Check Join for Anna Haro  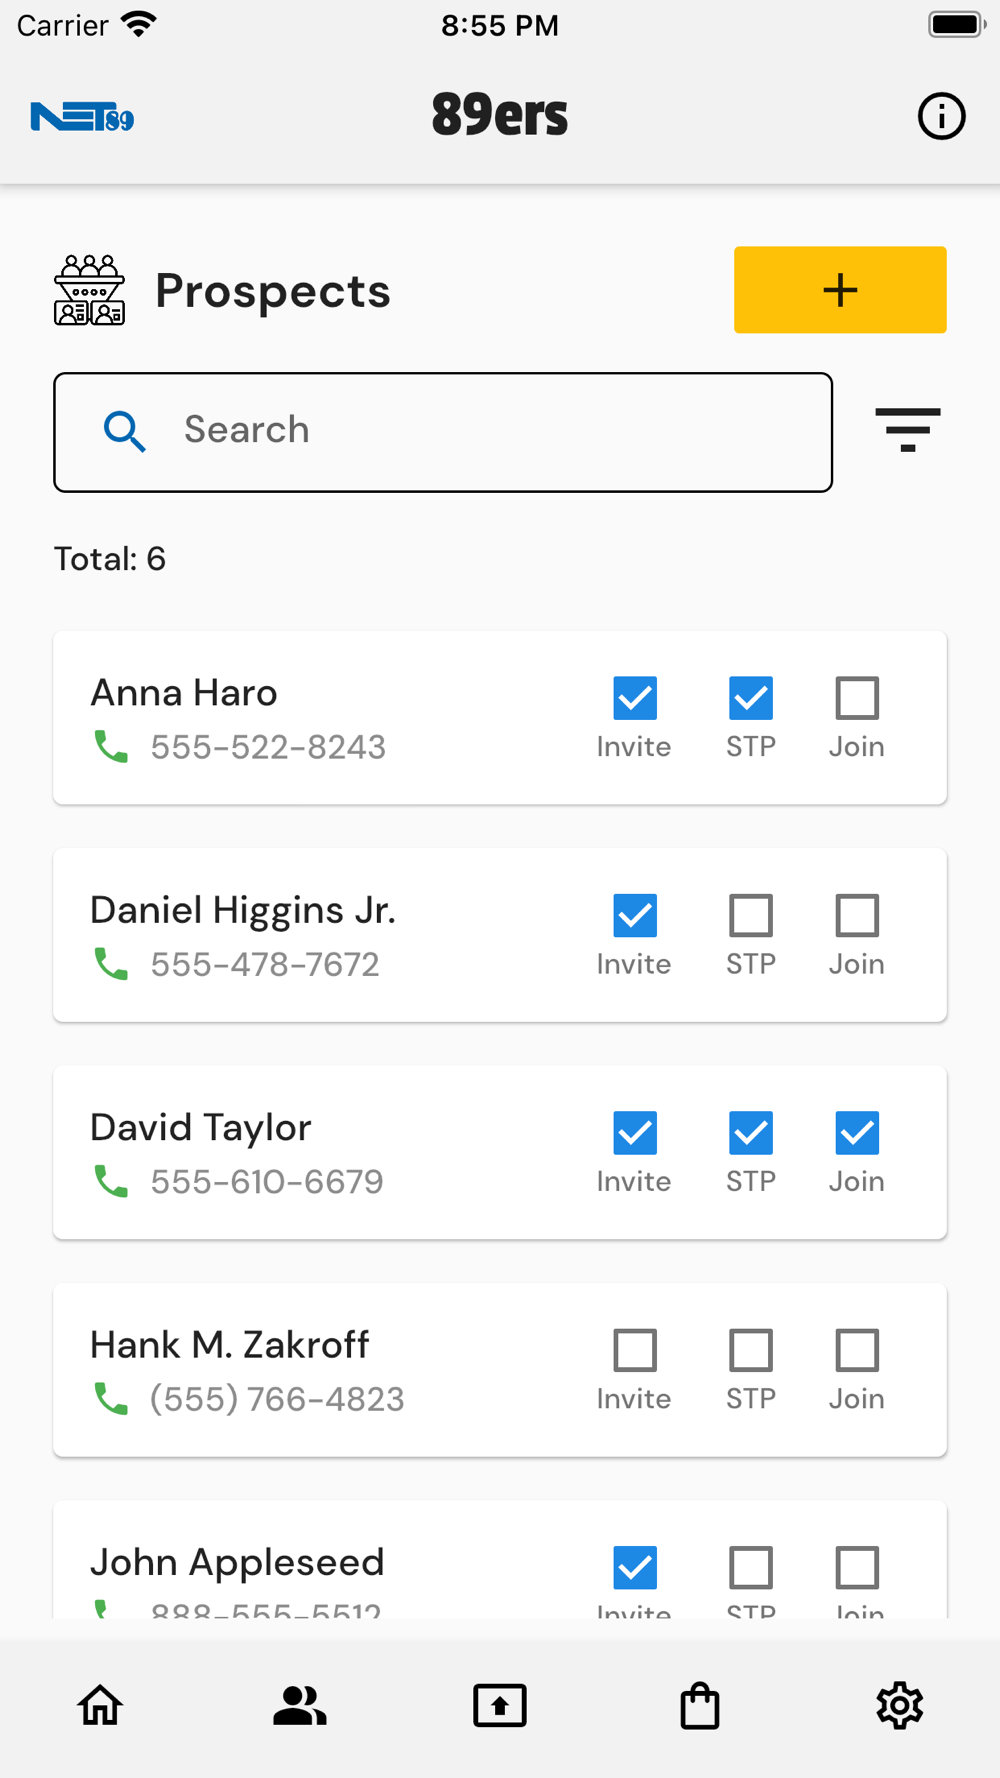click(857, 698)
